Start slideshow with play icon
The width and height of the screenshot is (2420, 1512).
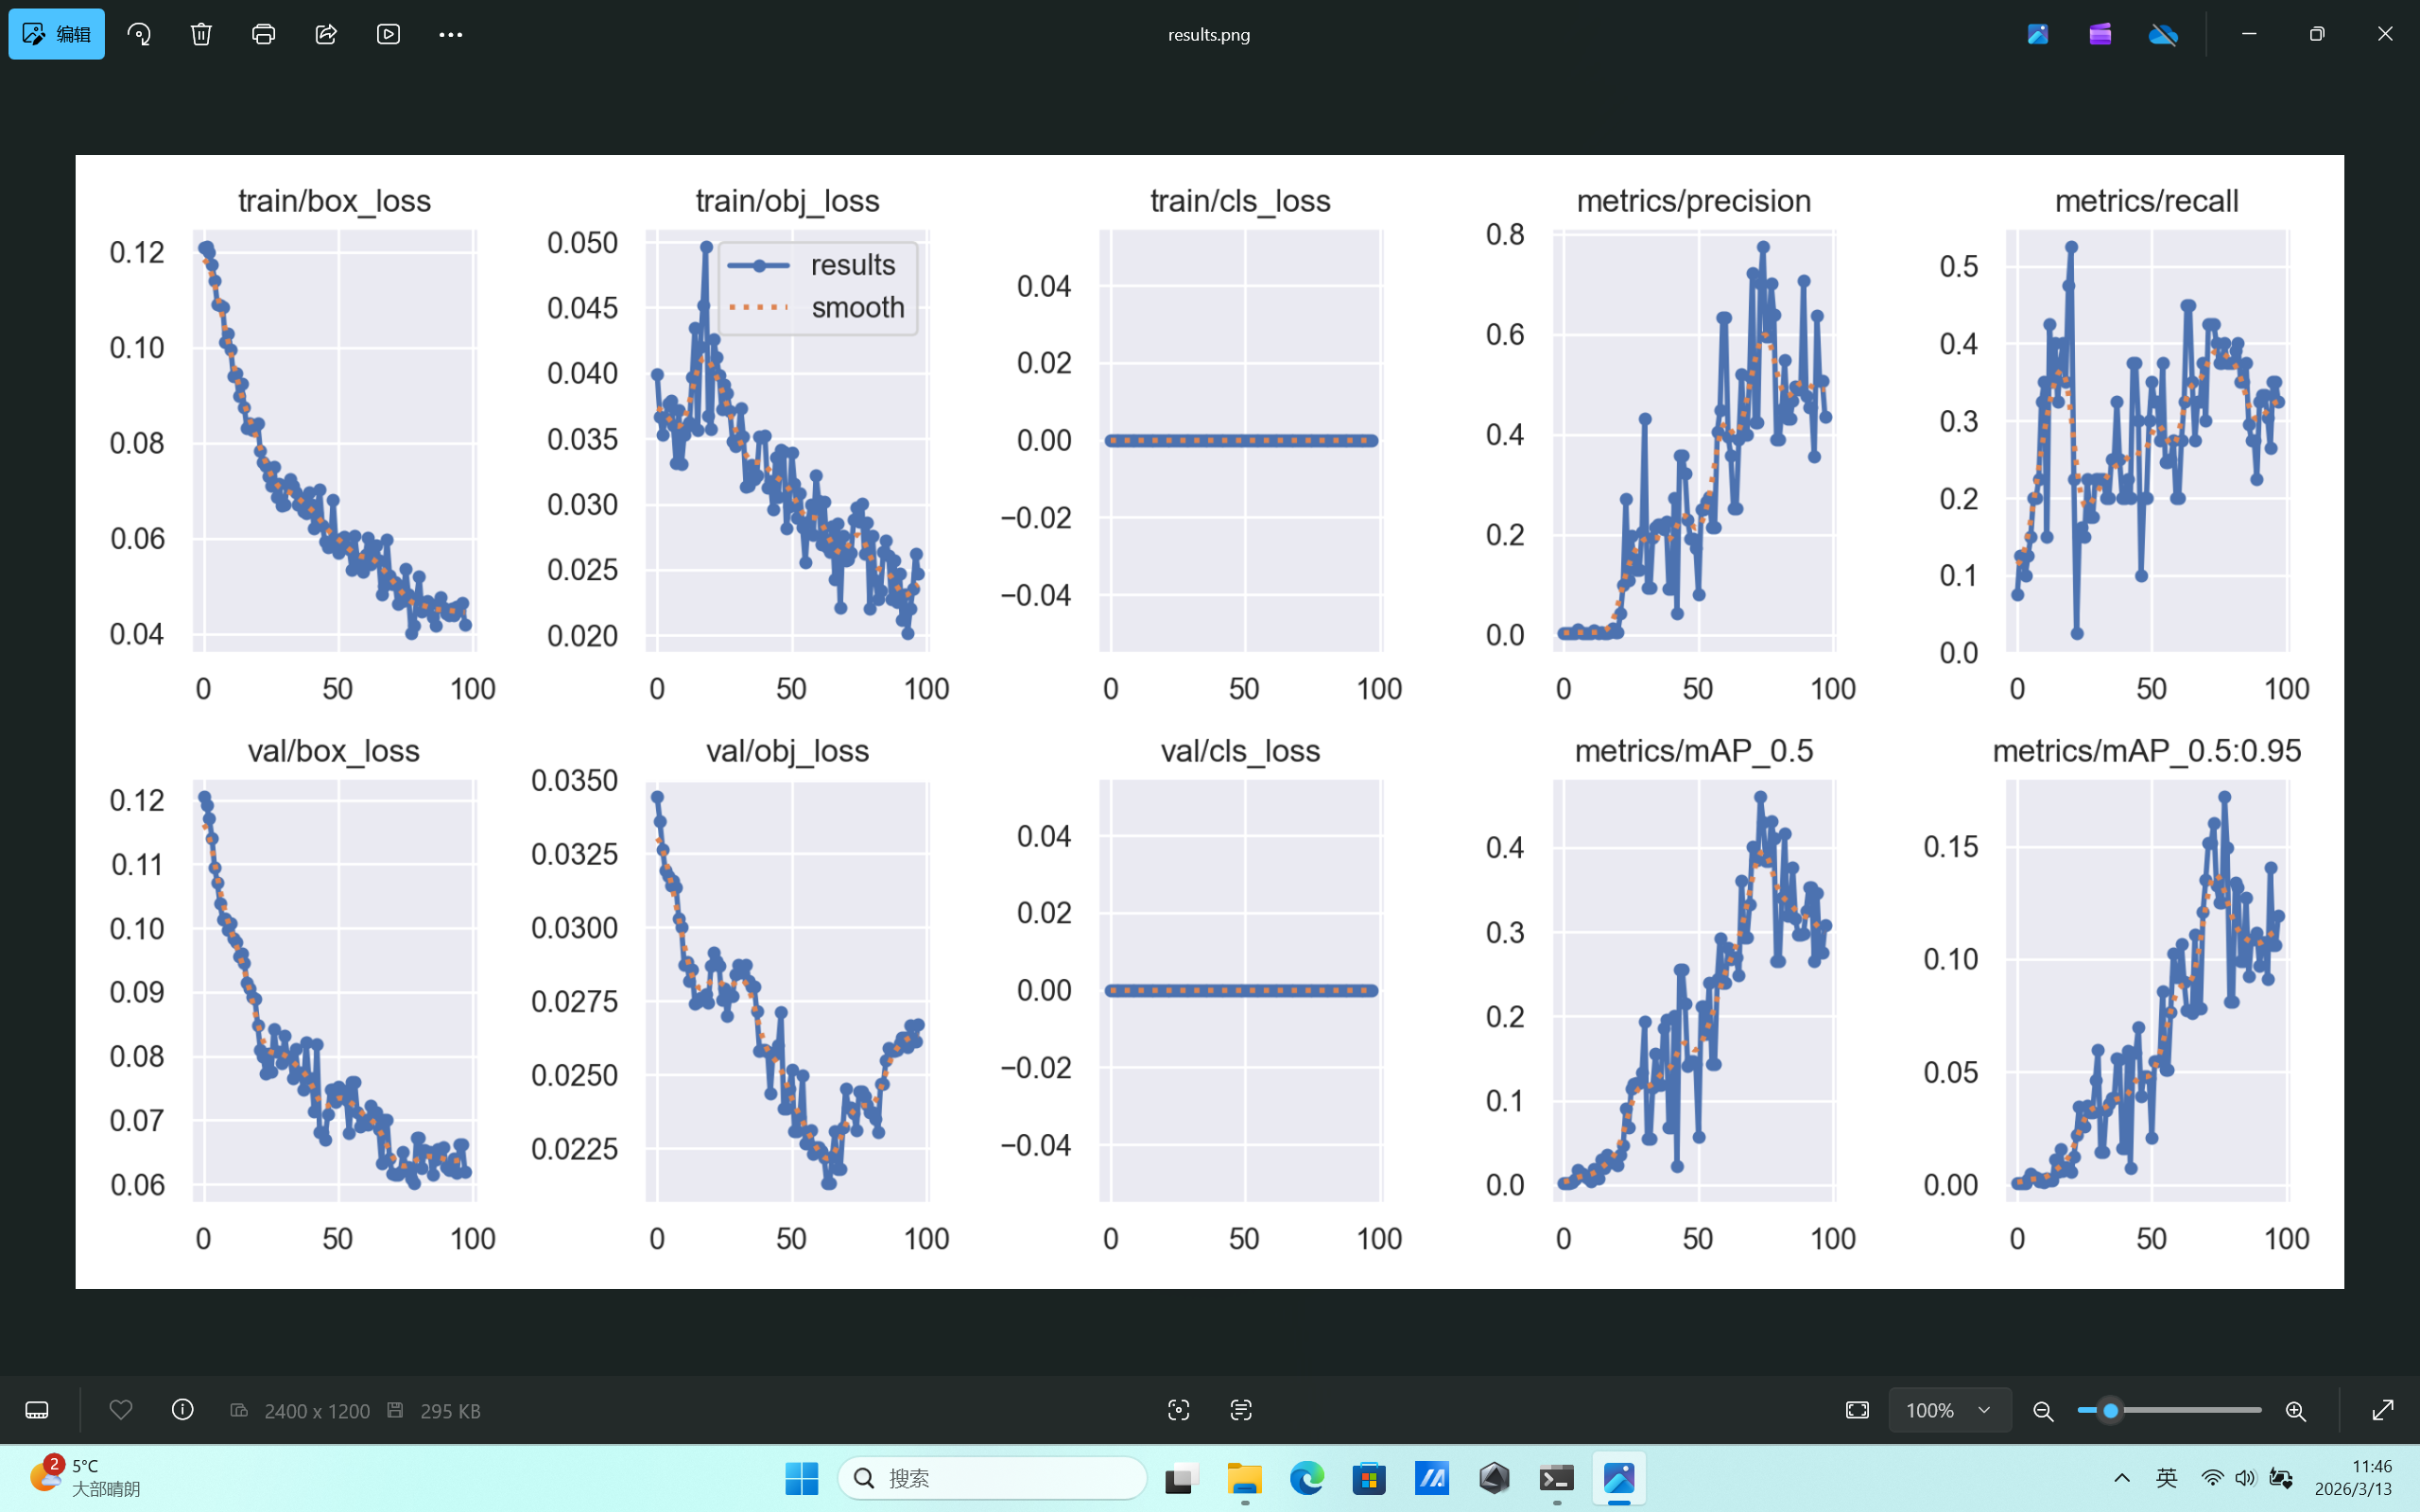point(388,34)
